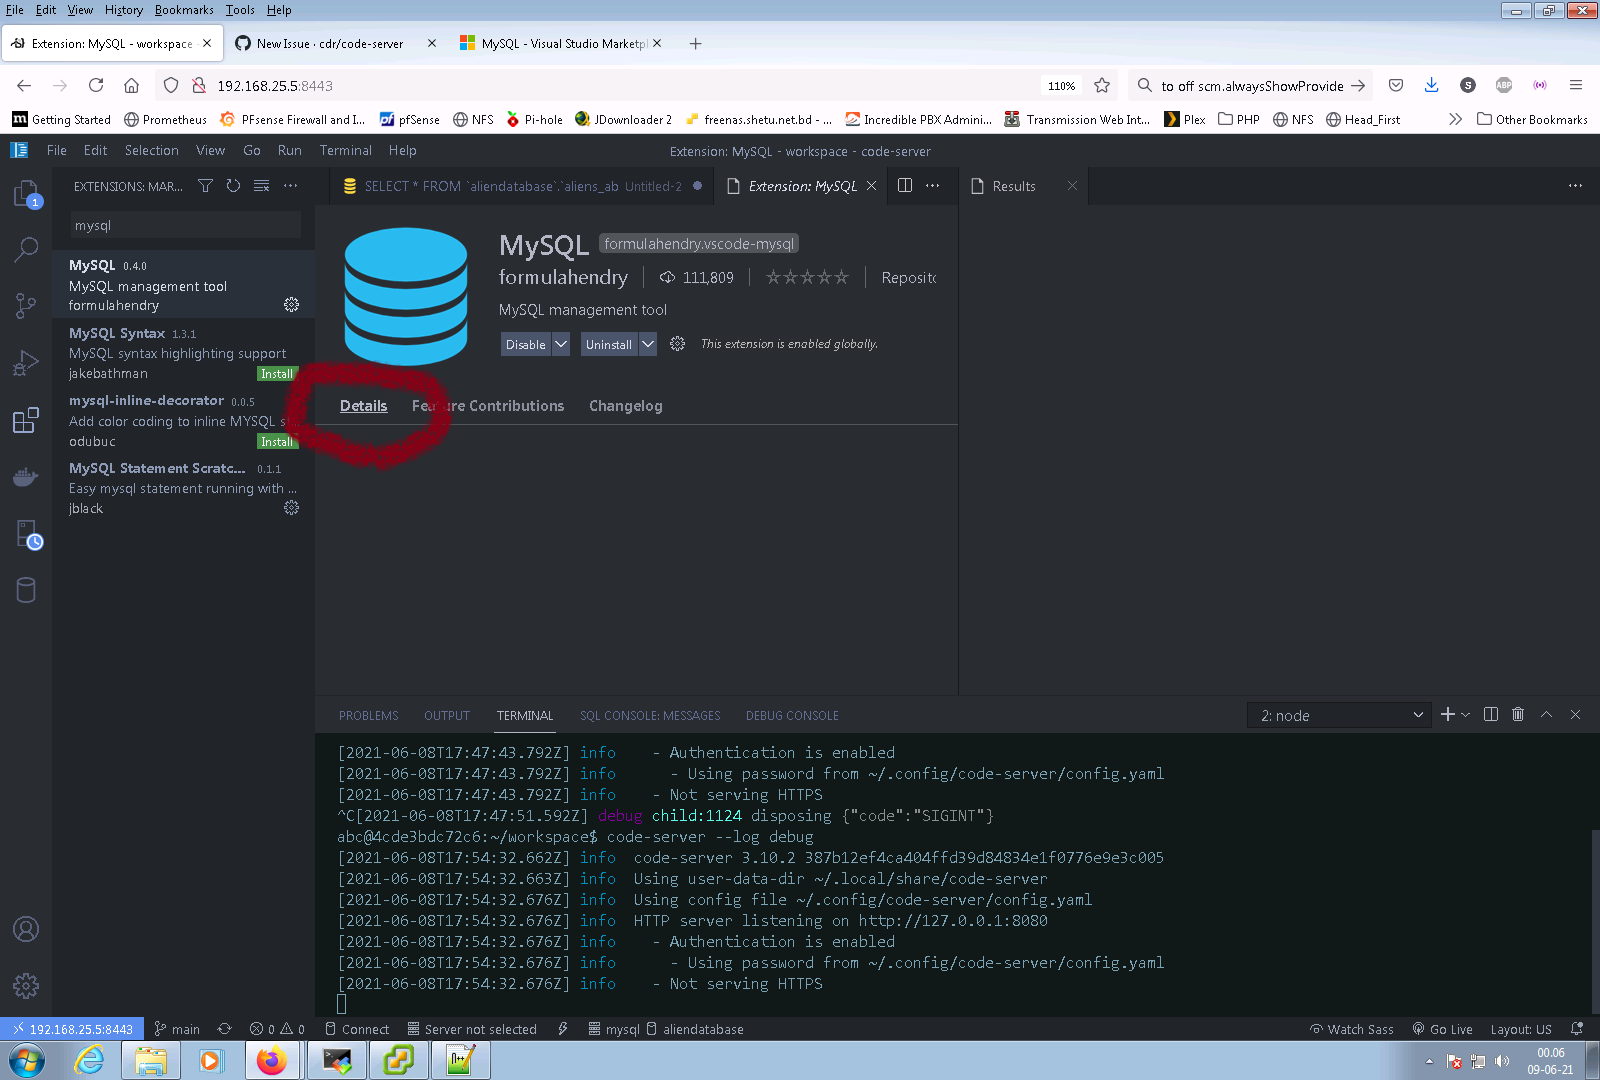This screenshot has height=1080, width=1600.
Task: Open notifications bell in status bar
Action: (x=1577, y=1029)
